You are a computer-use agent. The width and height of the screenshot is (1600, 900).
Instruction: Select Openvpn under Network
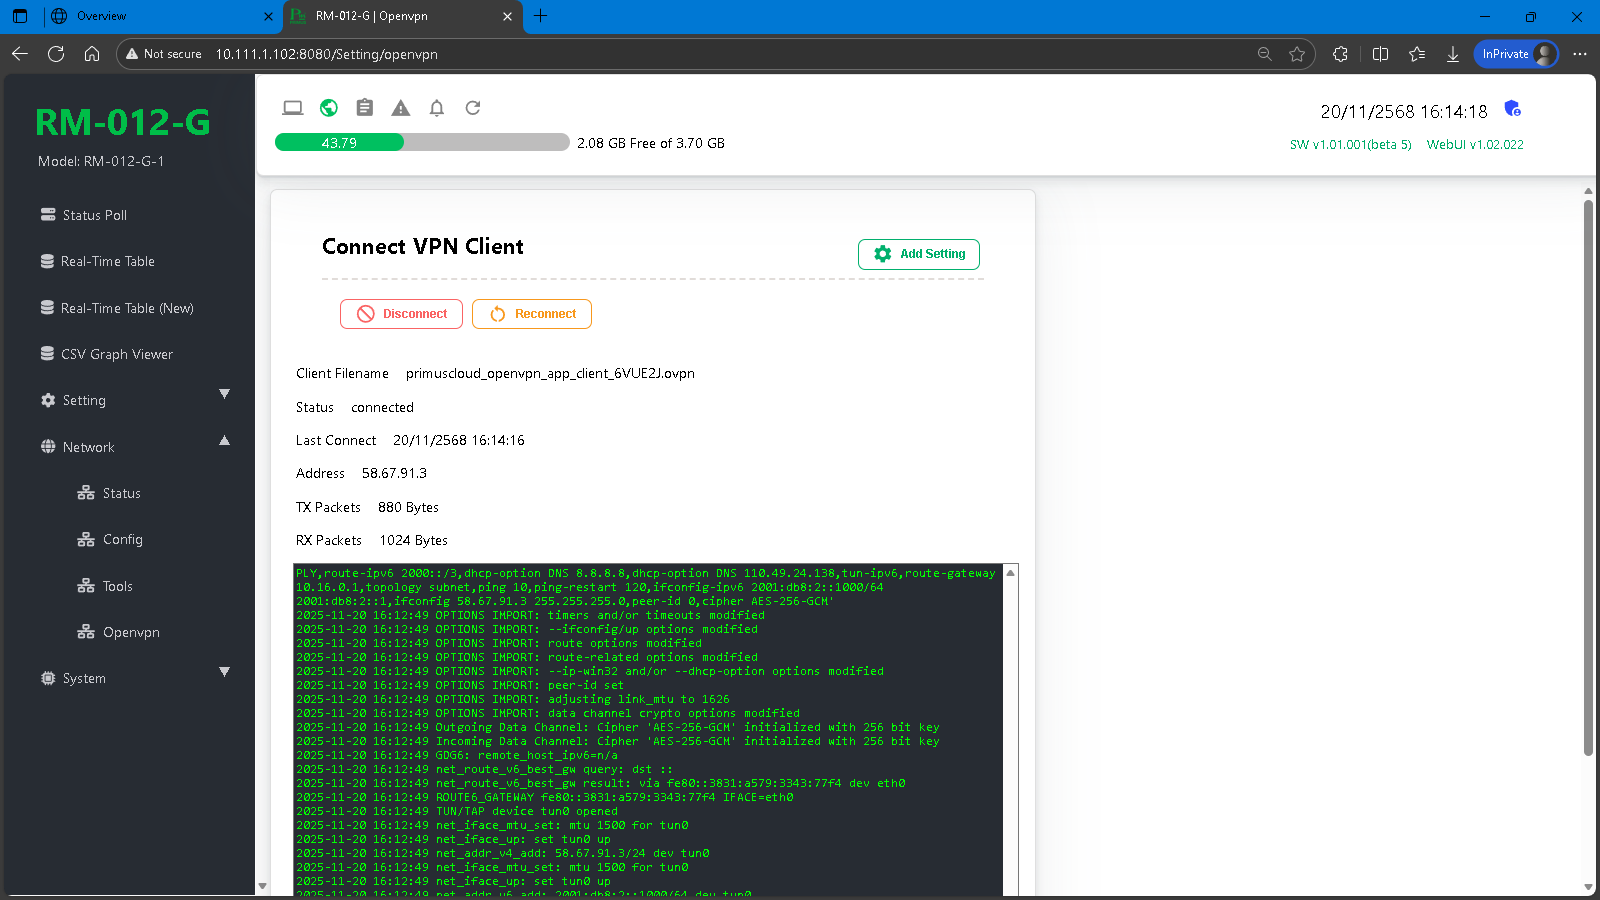pos(118,632)
